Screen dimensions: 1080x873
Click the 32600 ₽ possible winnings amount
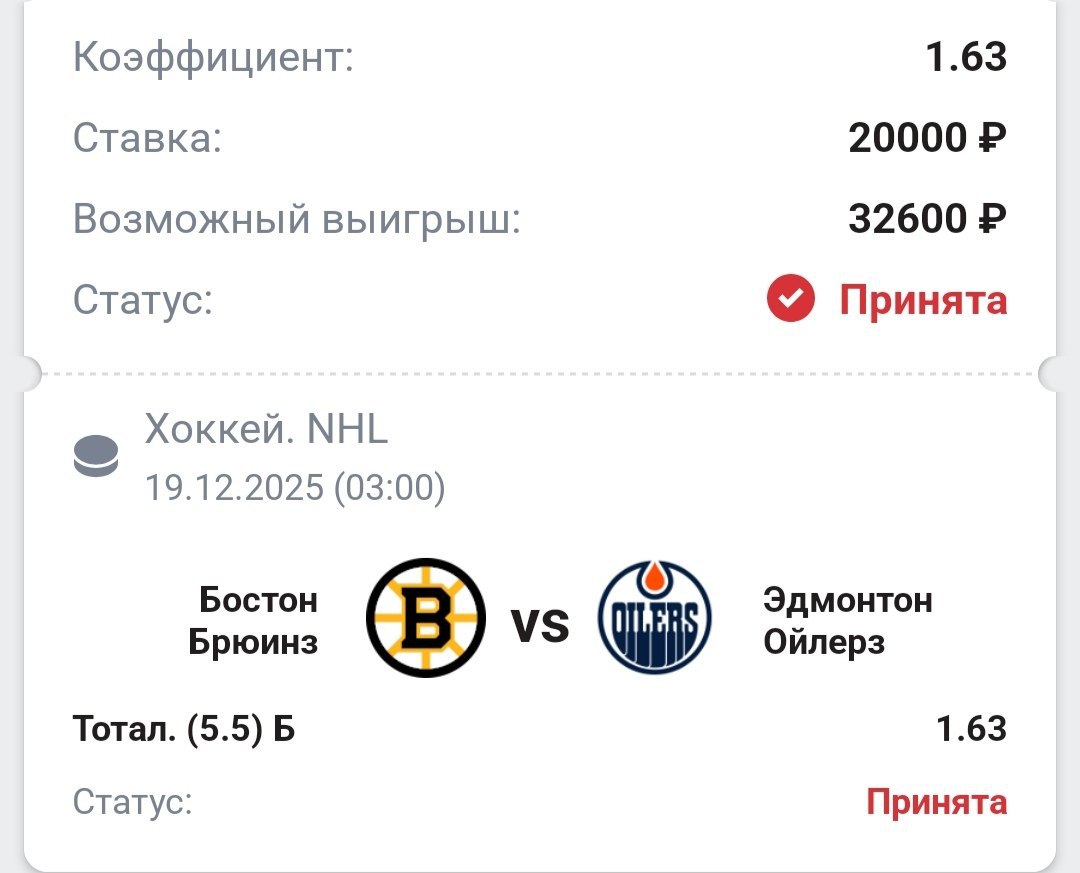click(x=927, y=219)
